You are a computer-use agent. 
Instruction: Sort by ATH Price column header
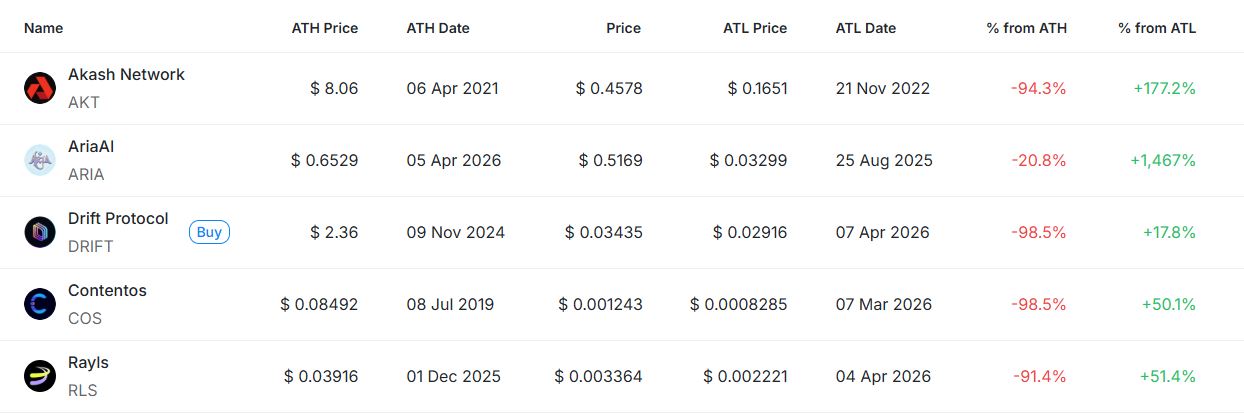click(x=324, y=28)
